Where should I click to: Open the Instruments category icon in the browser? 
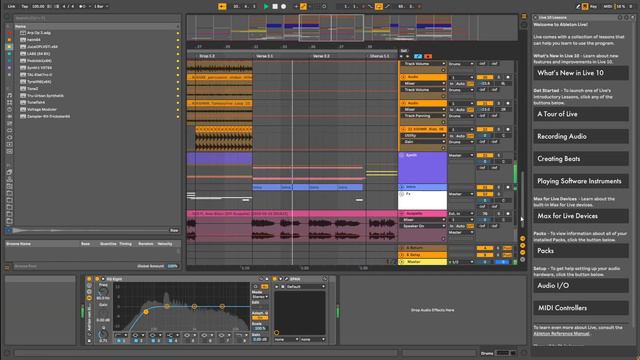click(x=9, y=109)
